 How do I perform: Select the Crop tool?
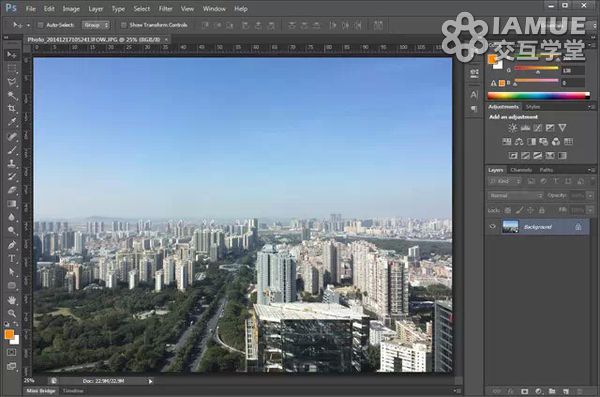12,108
